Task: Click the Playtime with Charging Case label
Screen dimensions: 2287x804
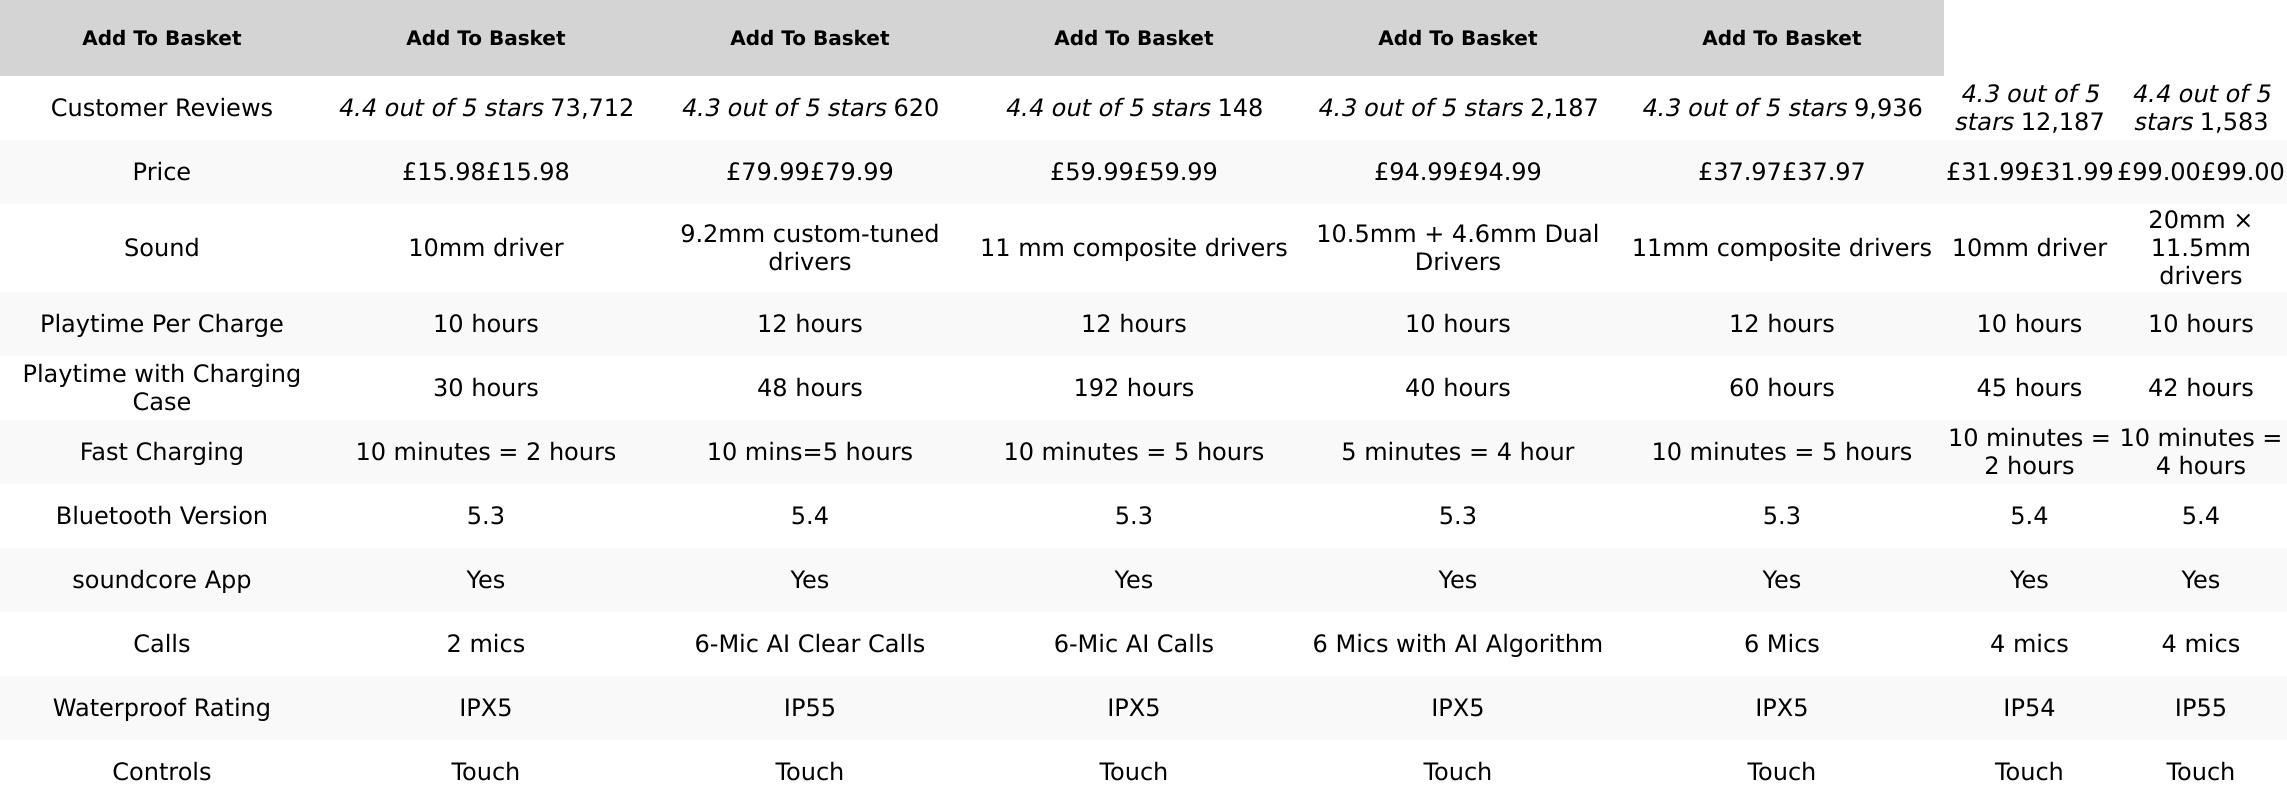Action: [x=161, y=388]
